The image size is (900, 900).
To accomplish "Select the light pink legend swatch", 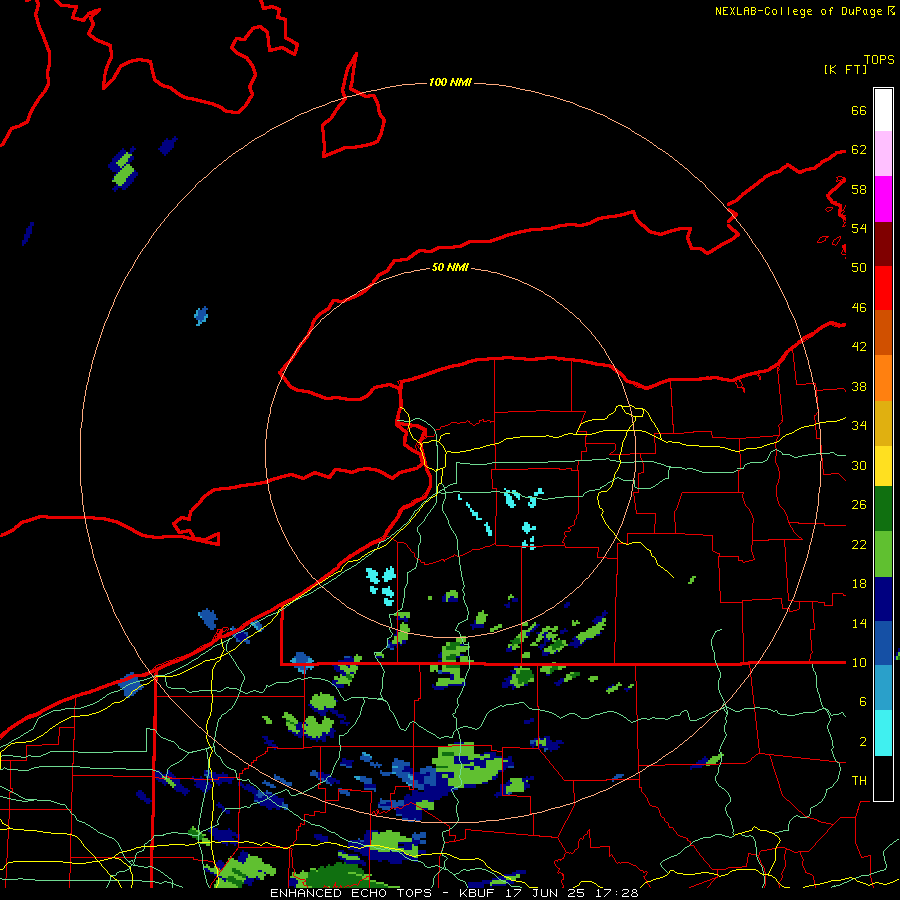I will [x=883, y=154].
